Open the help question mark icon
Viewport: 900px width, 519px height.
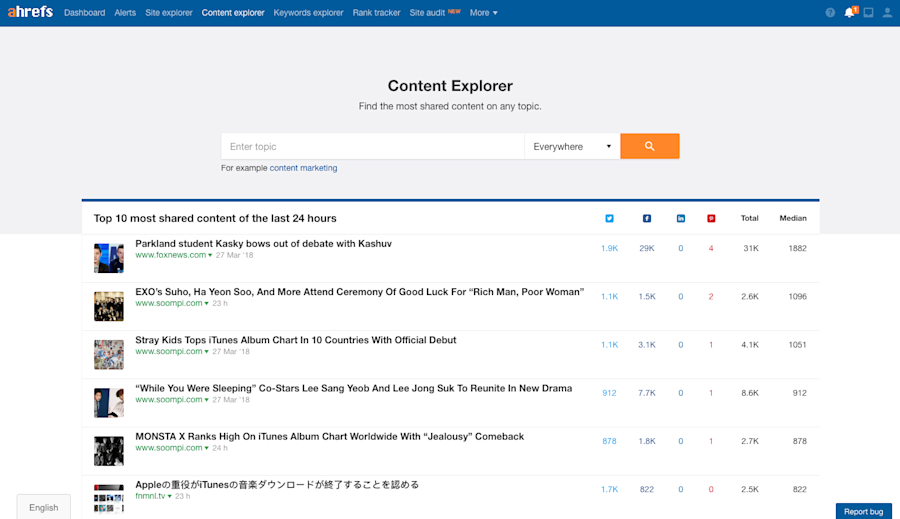click(830, 13)
